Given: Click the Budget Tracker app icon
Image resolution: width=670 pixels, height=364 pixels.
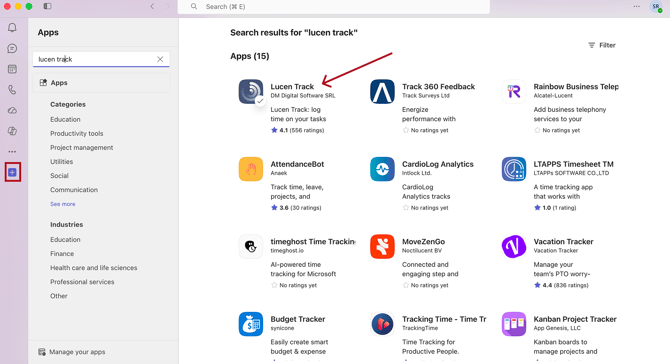Looking at the screenshot, I should point(251,324).
